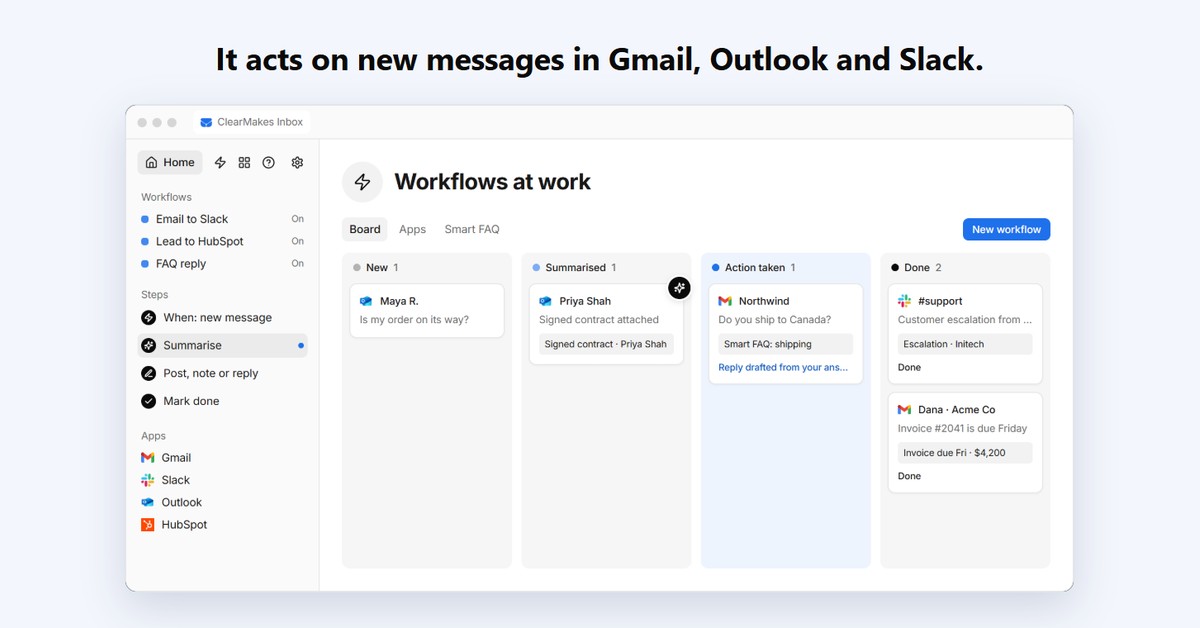Click the Gmail icon on Dana · Acme Co card
The width and height of the screenshot is (1200, 628).
[x=904, y=410]
